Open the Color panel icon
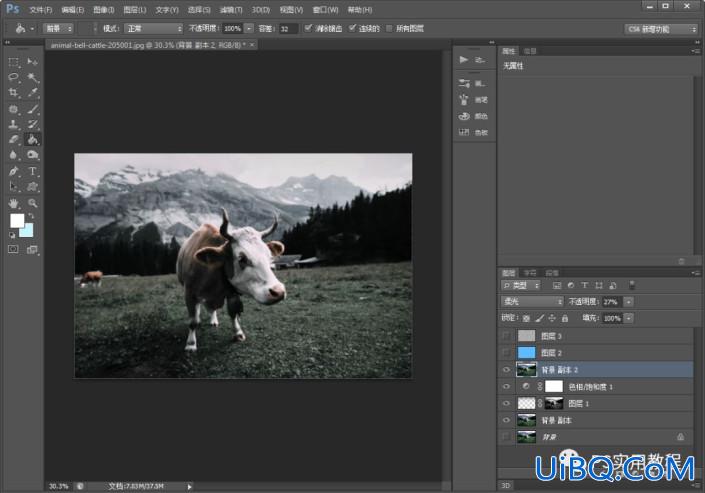 coord(464,116)
